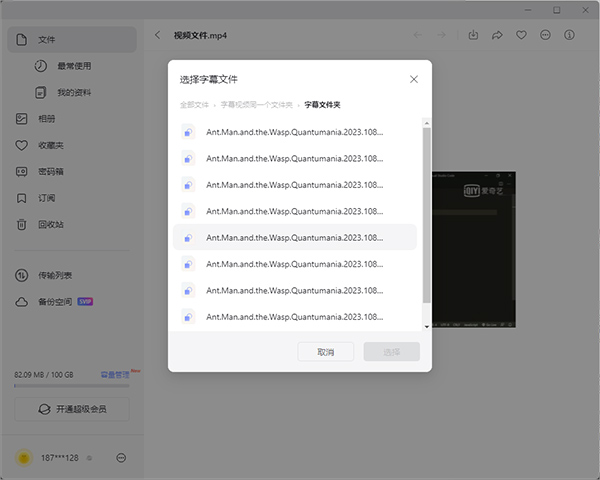
Task: Click the 取消 button
Action: [x=326, y=352]
